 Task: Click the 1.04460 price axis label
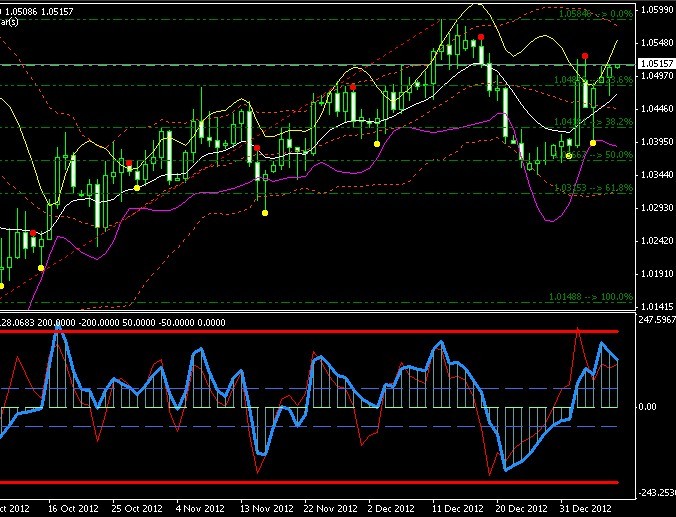pos(657,109)
